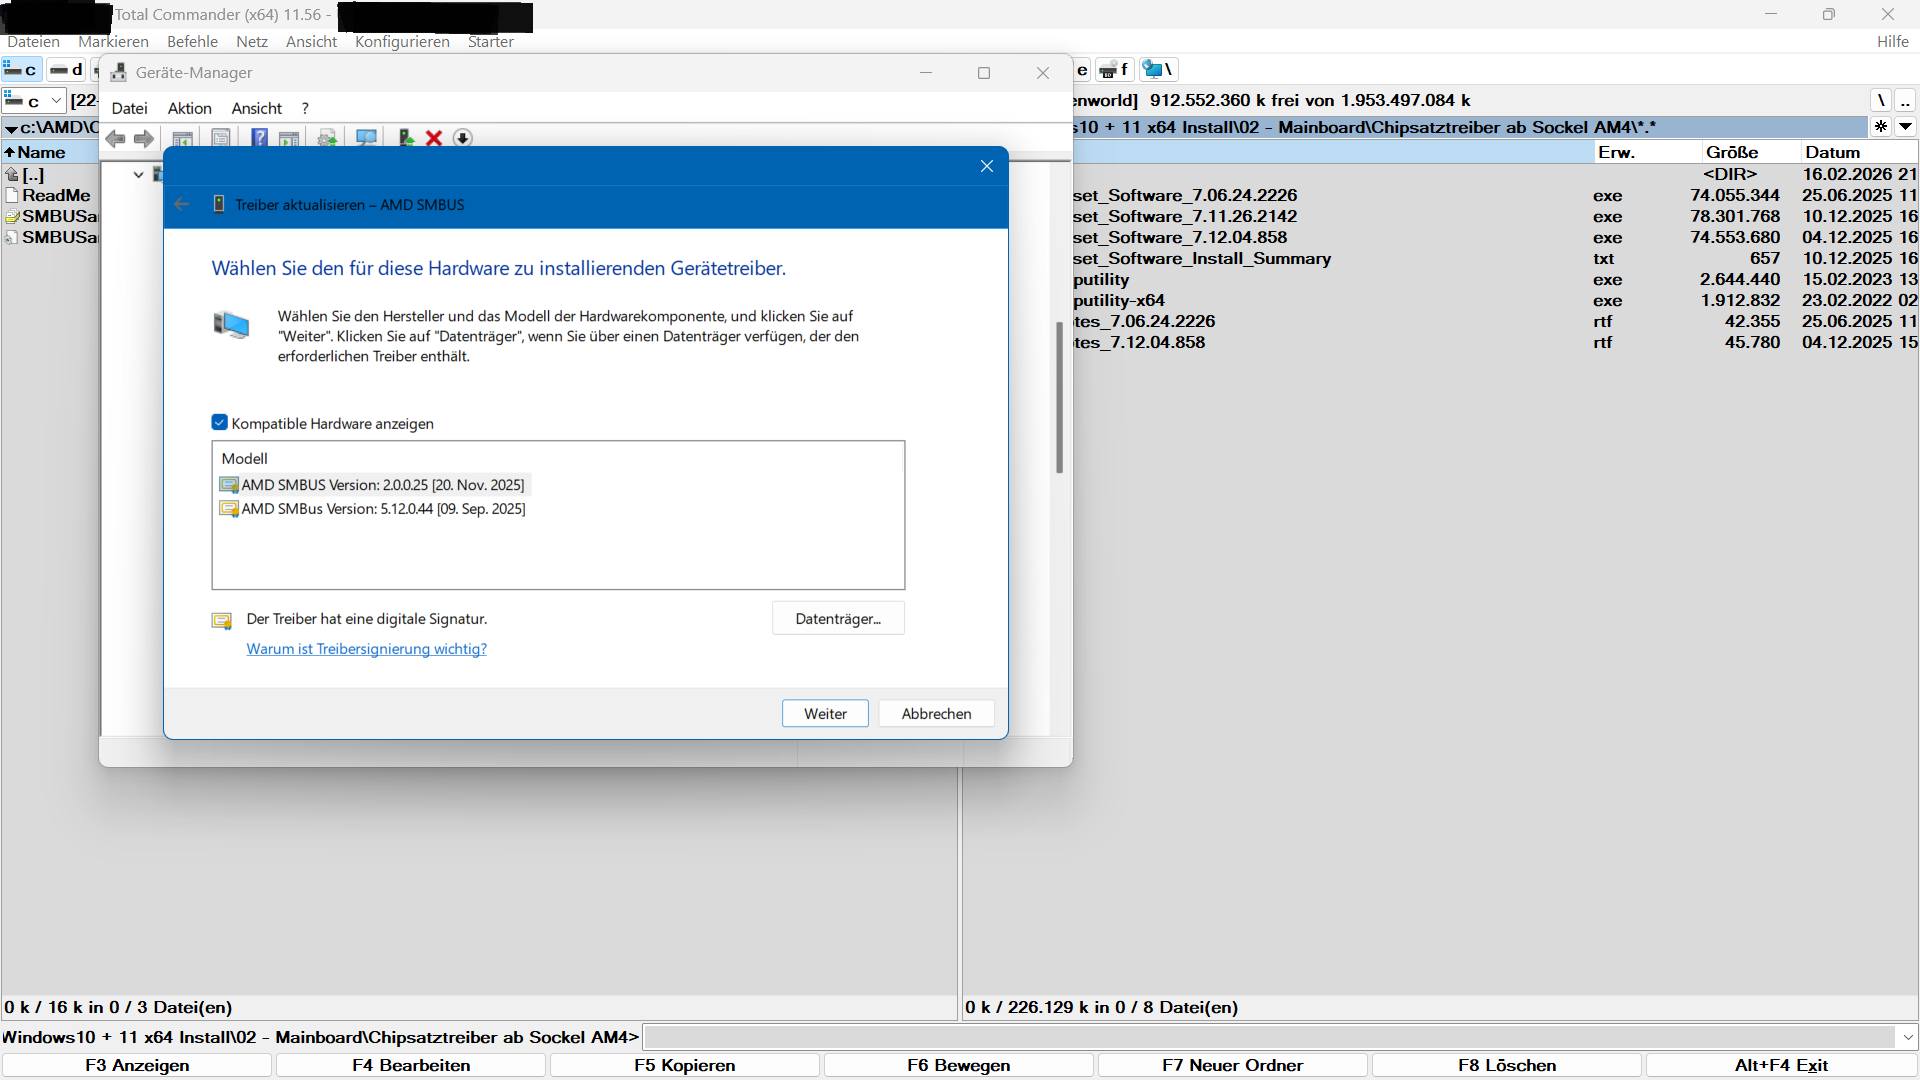Click the scan for hardware changes monitor icon
Viewport: 1920px width, 1080px height.
(x=367, y=138)
